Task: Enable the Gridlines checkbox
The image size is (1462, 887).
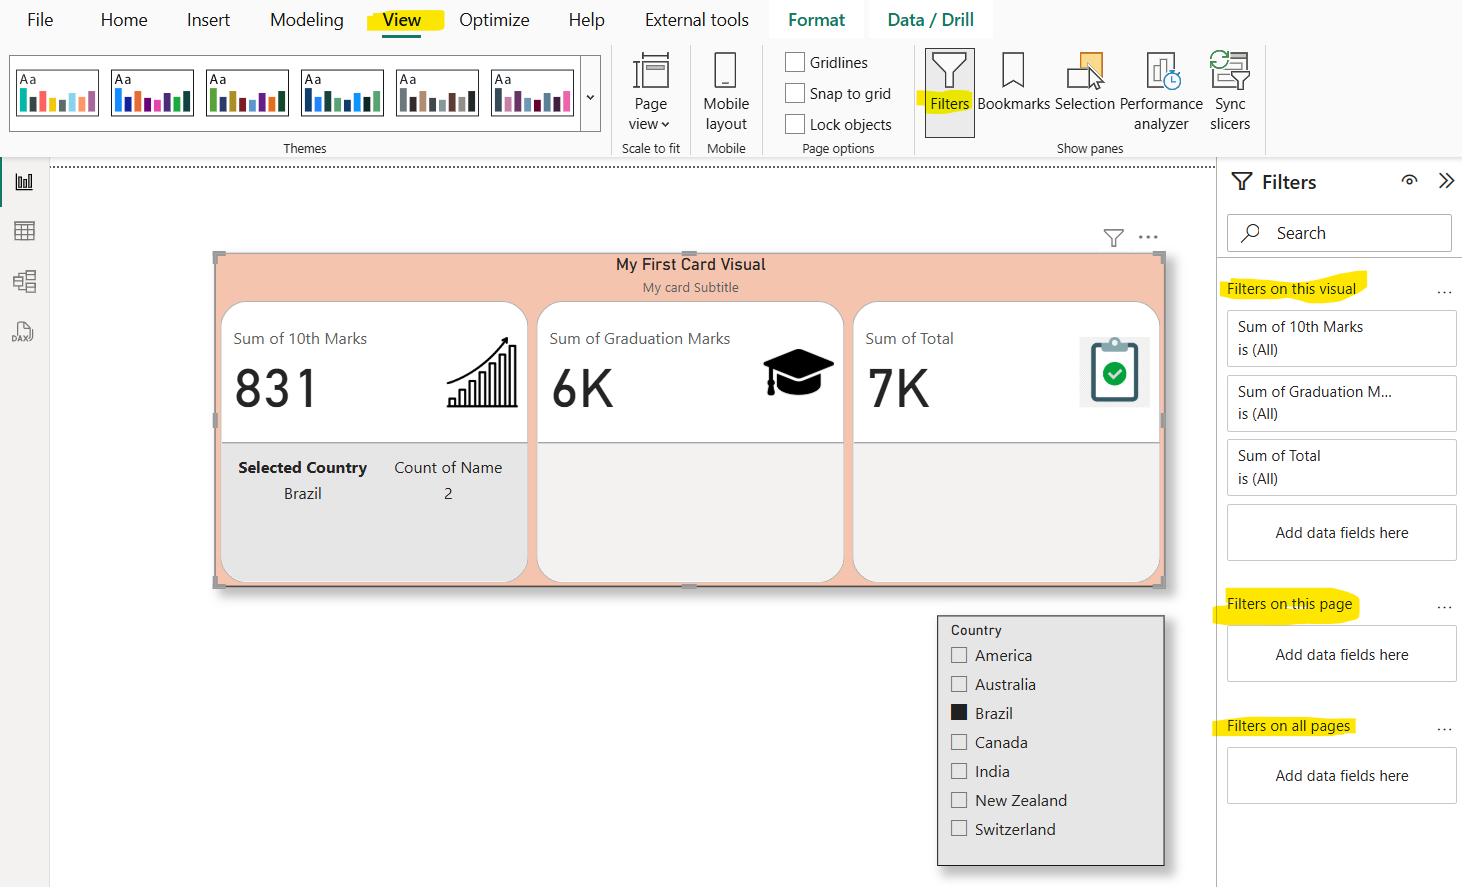Action: (795, 62)
